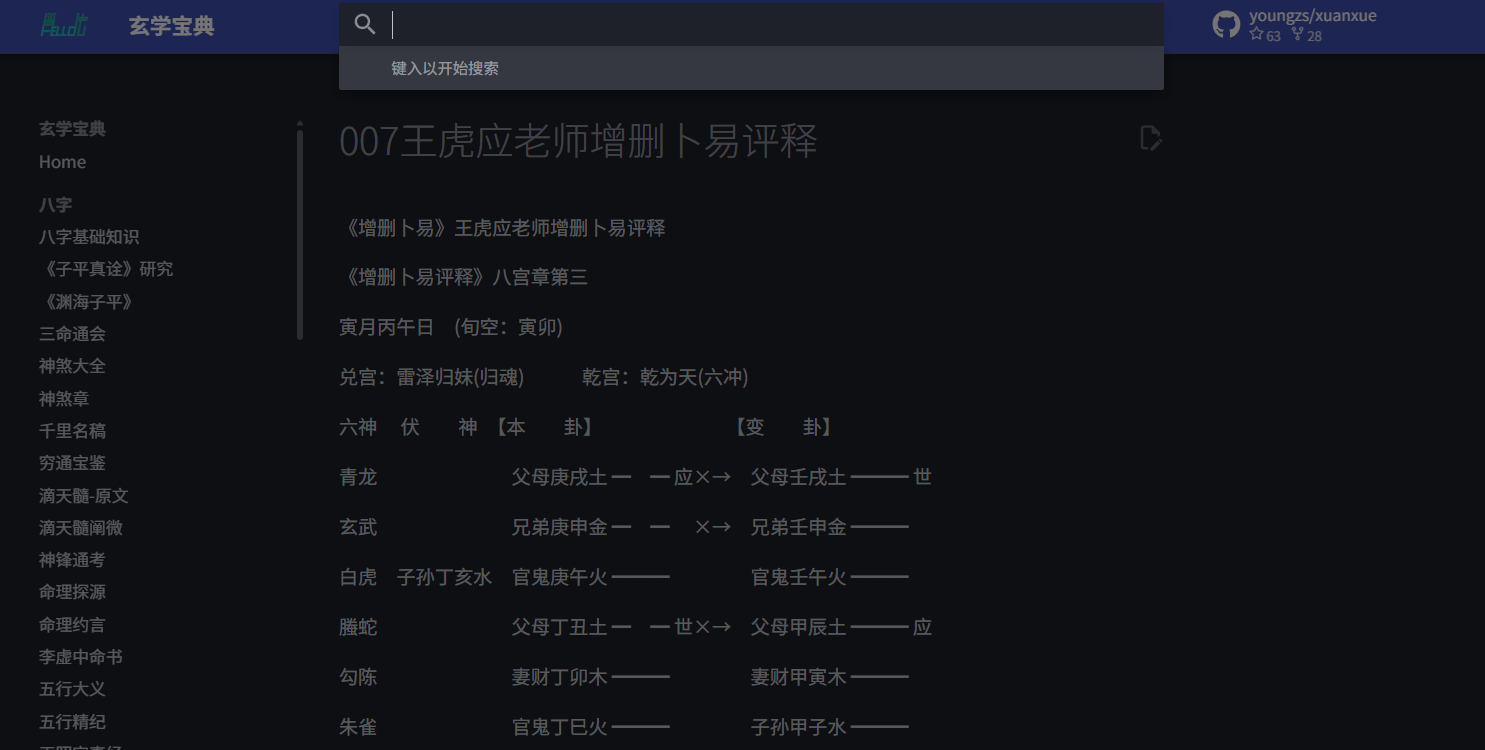Click the fork icon showing 28 forks

(1297, 34)
